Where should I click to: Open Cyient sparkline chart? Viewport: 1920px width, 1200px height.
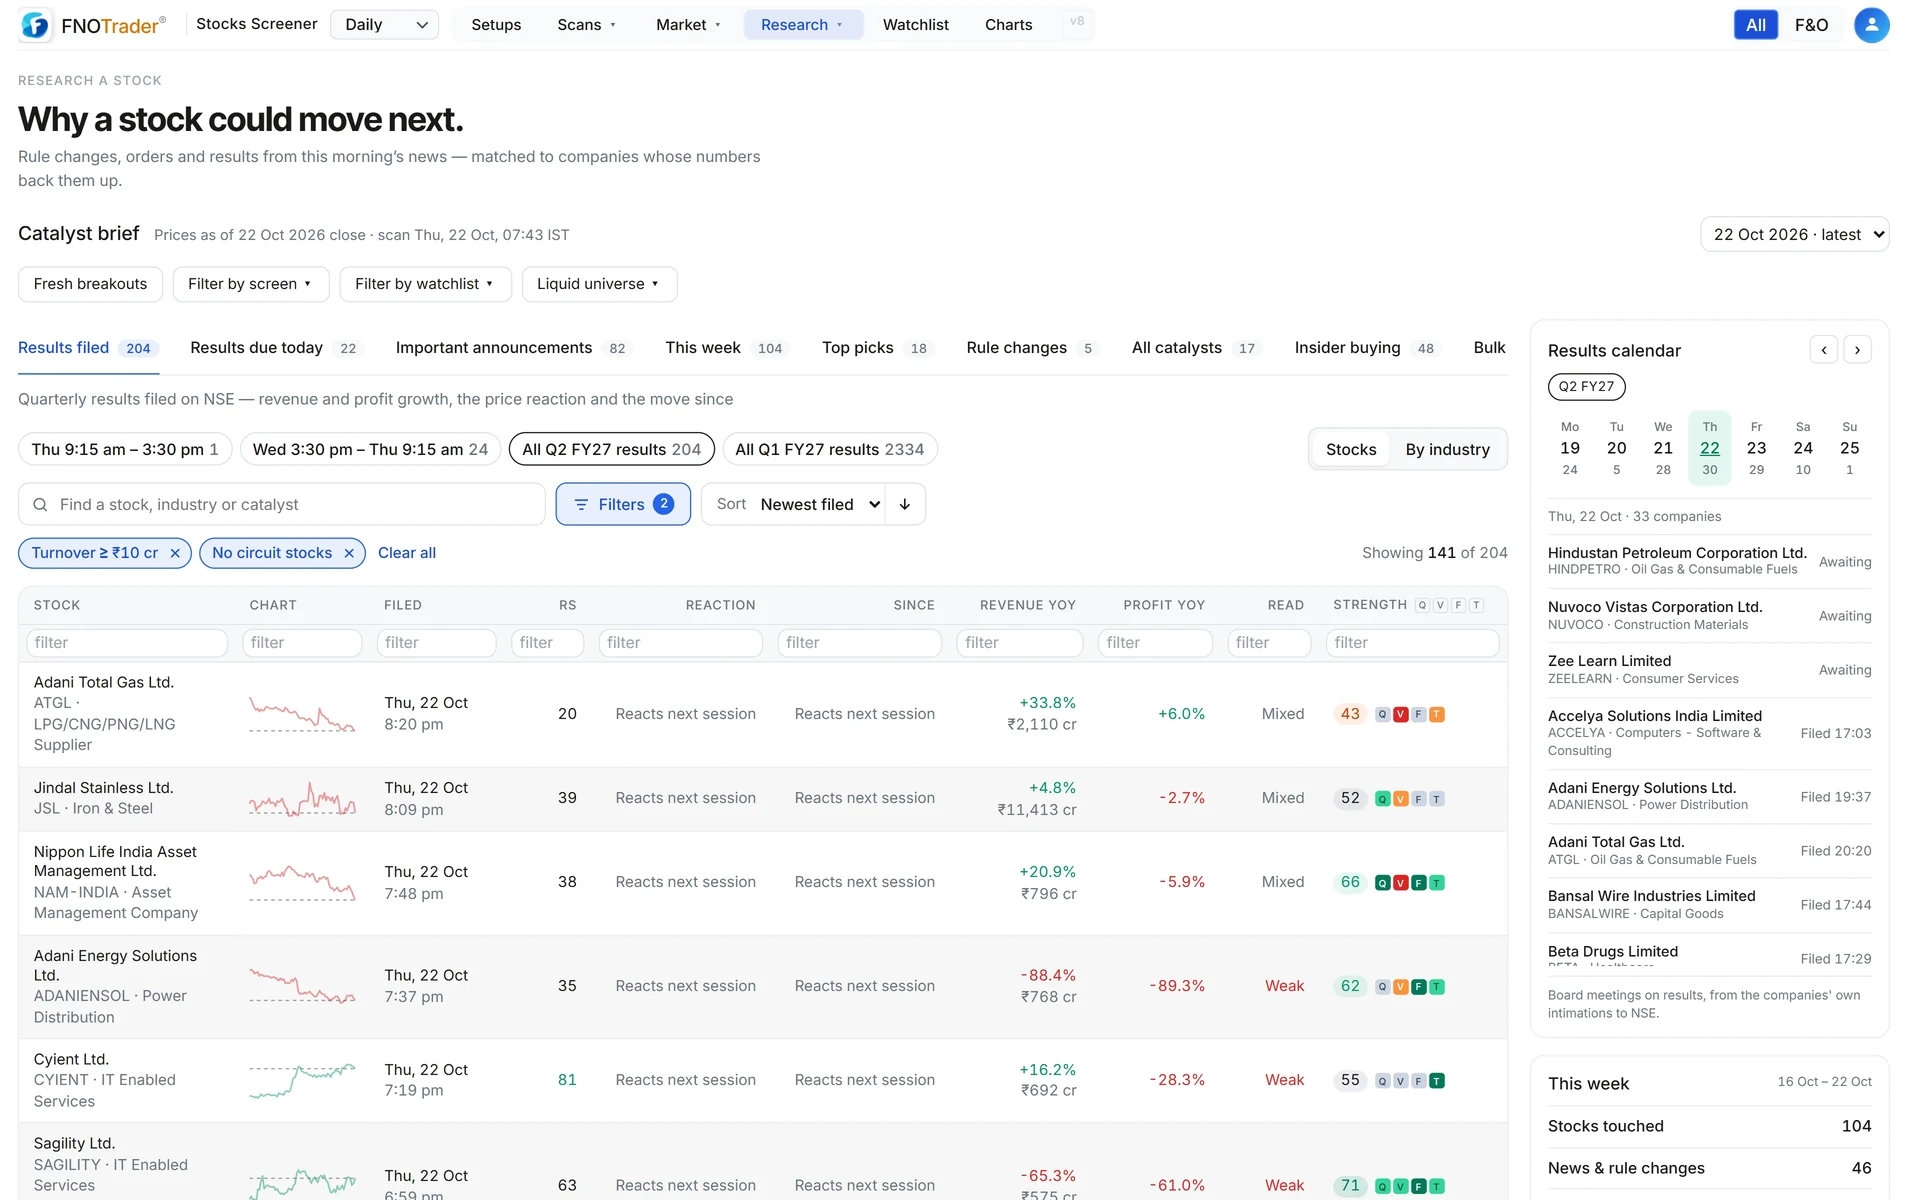pyautogui.click(x=302, y=1080)
